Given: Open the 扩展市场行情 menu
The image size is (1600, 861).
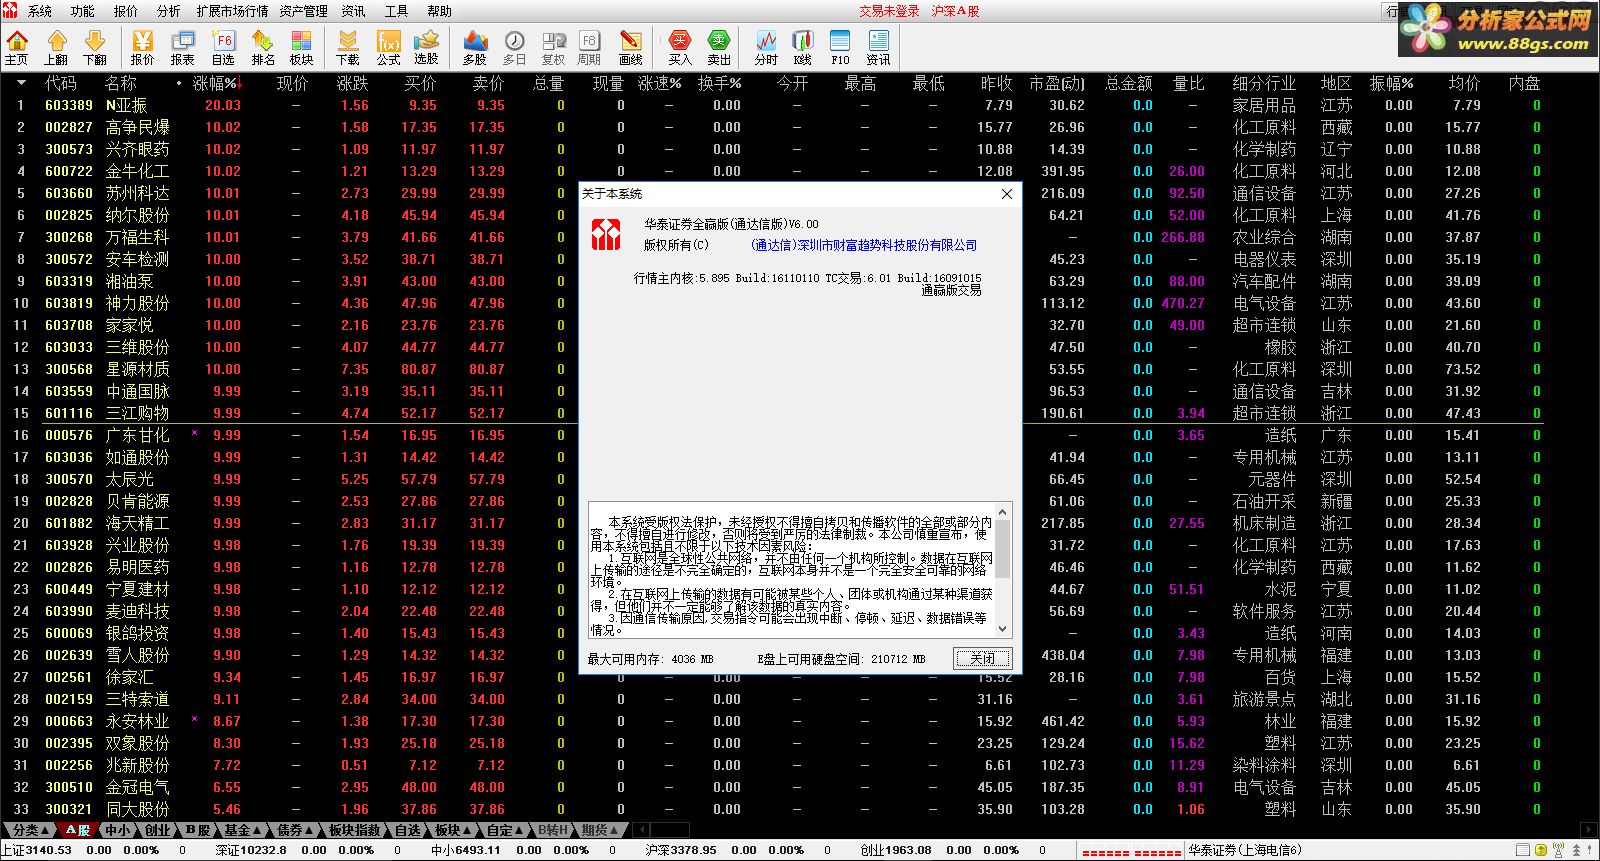Looking at the screenshot, I should [232, 11].
